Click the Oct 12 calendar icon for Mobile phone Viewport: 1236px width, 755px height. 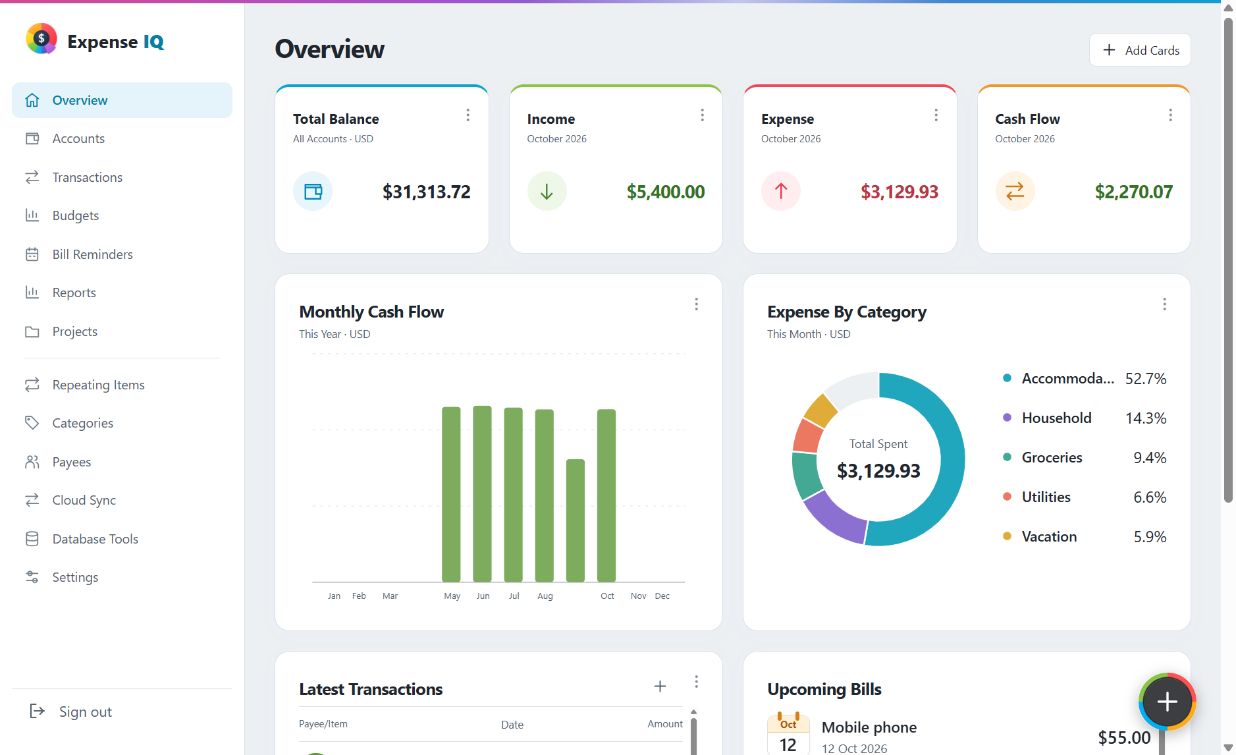[x=788, y=735]
